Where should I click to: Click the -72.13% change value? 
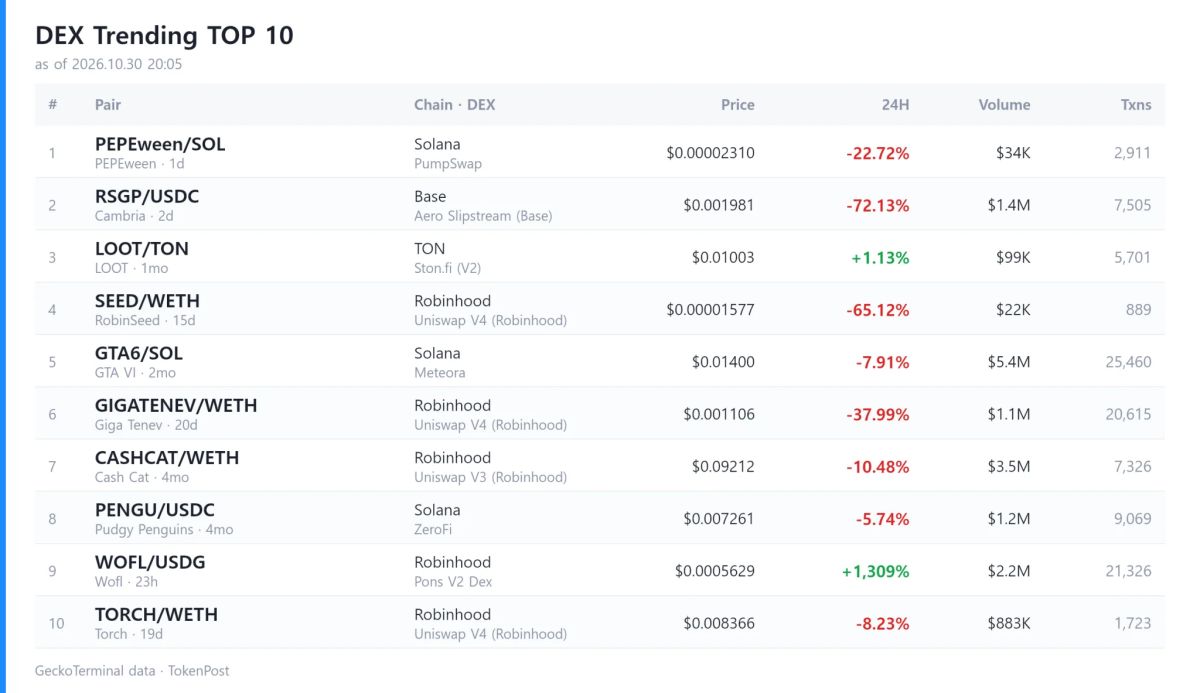coord(878,205)
